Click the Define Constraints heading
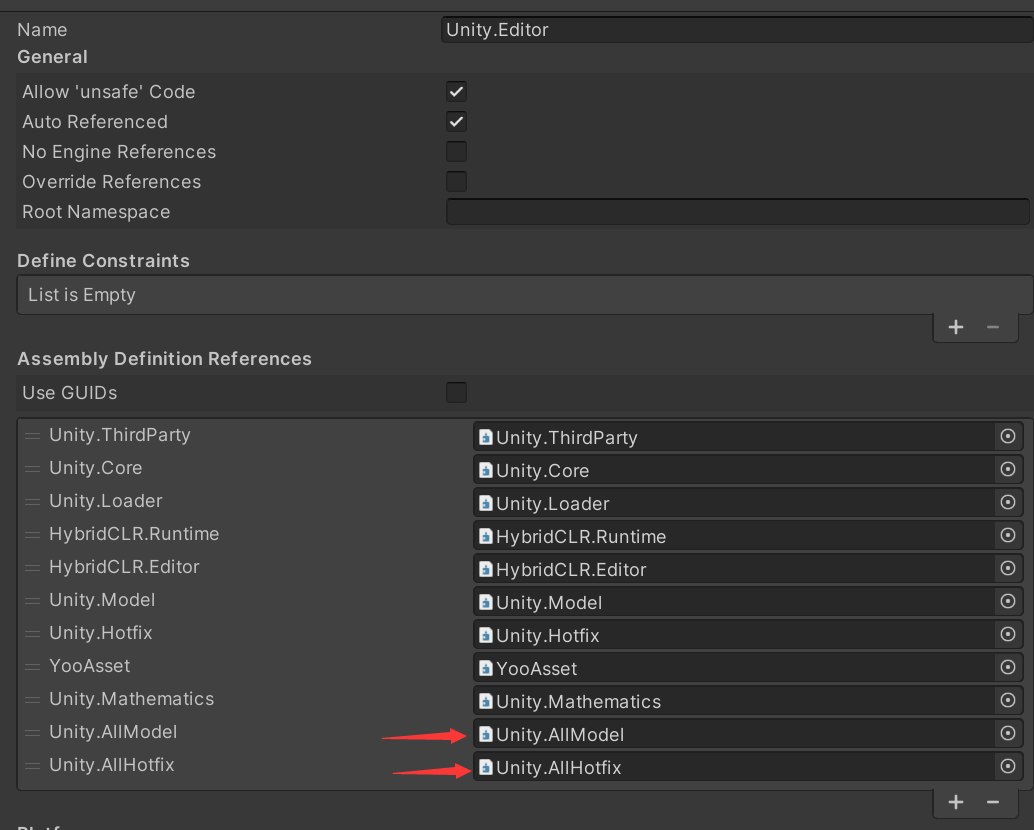Viewport: 1034px width, 830px height. [x=104, y=260]
